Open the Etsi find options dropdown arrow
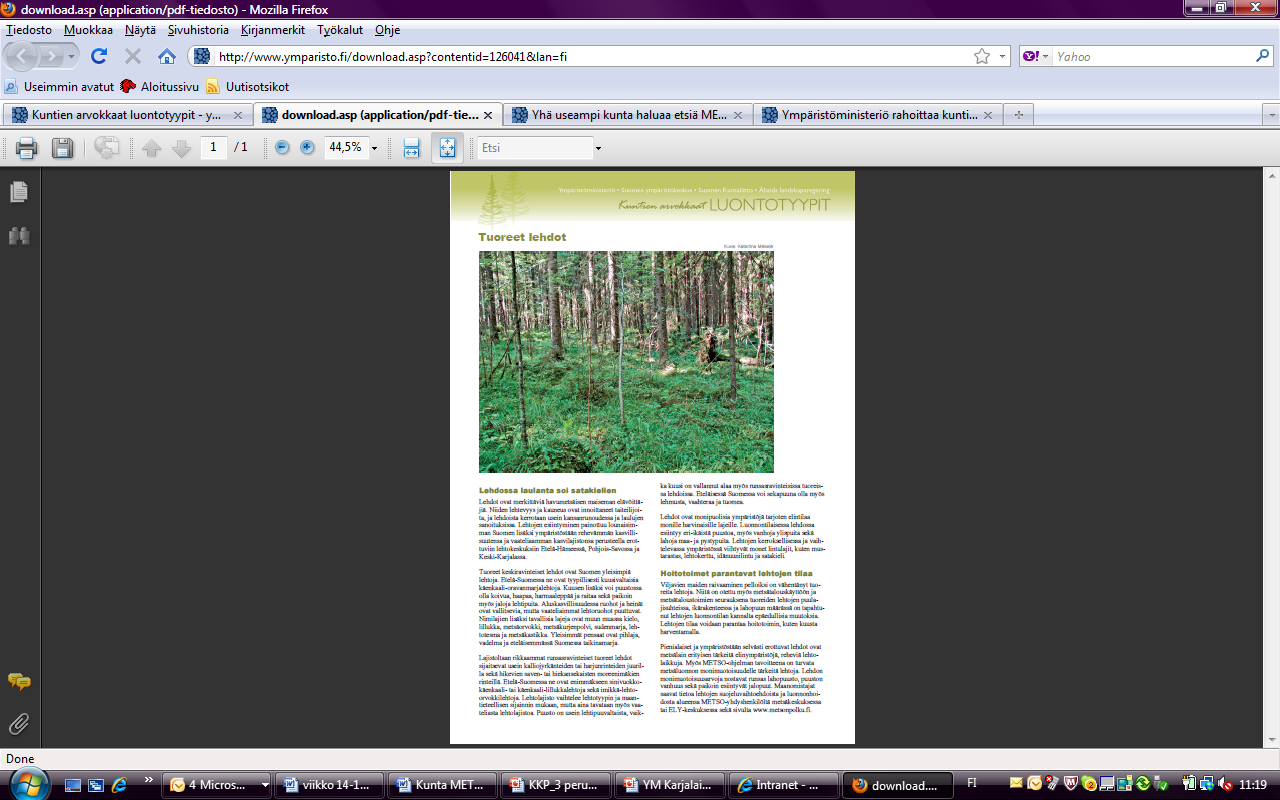 [x=598, y=149]
